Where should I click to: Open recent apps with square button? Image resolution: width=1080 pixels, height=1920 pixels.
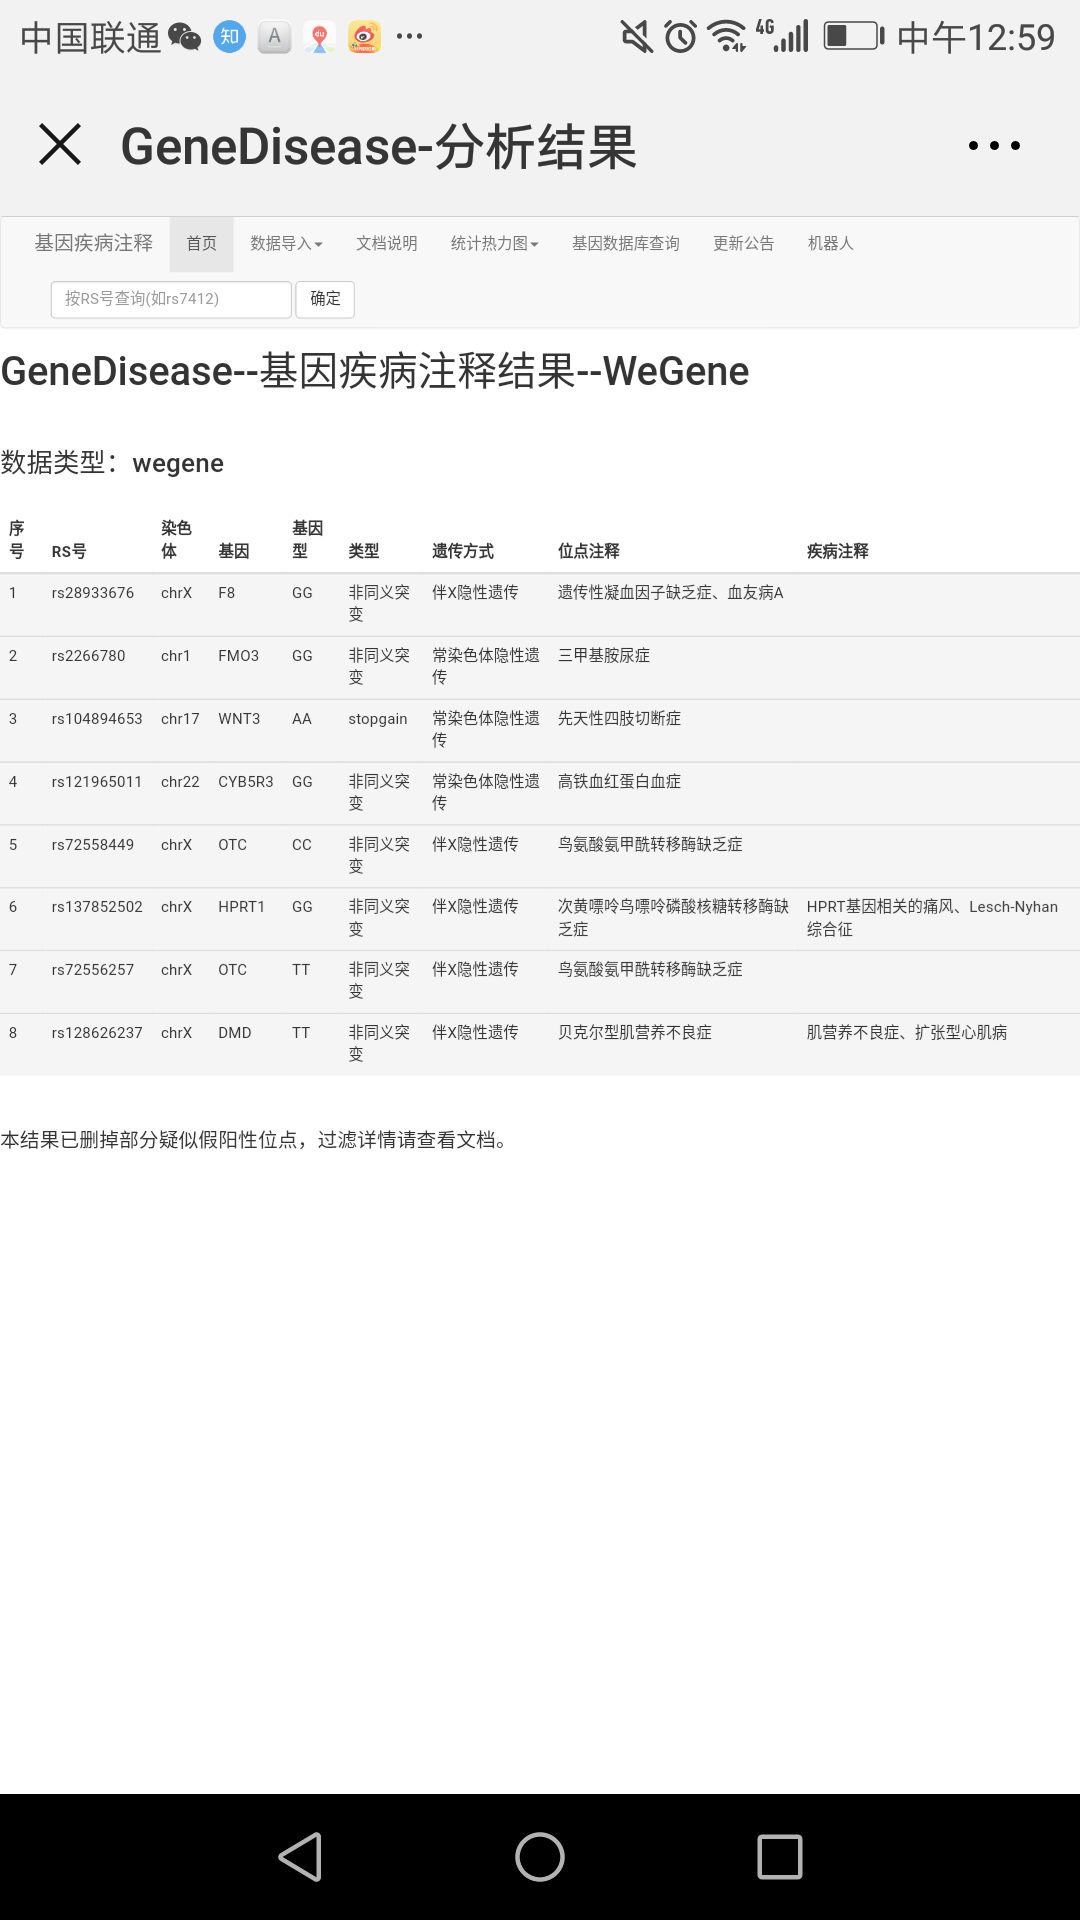coord(780,1857)
